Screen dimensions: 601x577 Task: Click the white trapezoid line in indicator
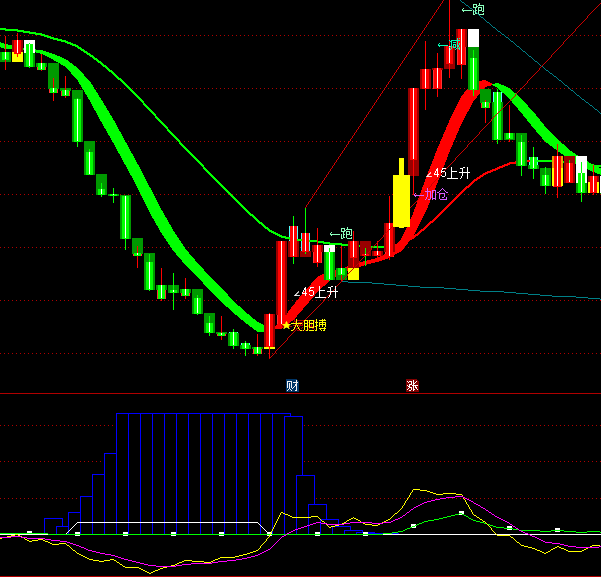coord(170,523)
